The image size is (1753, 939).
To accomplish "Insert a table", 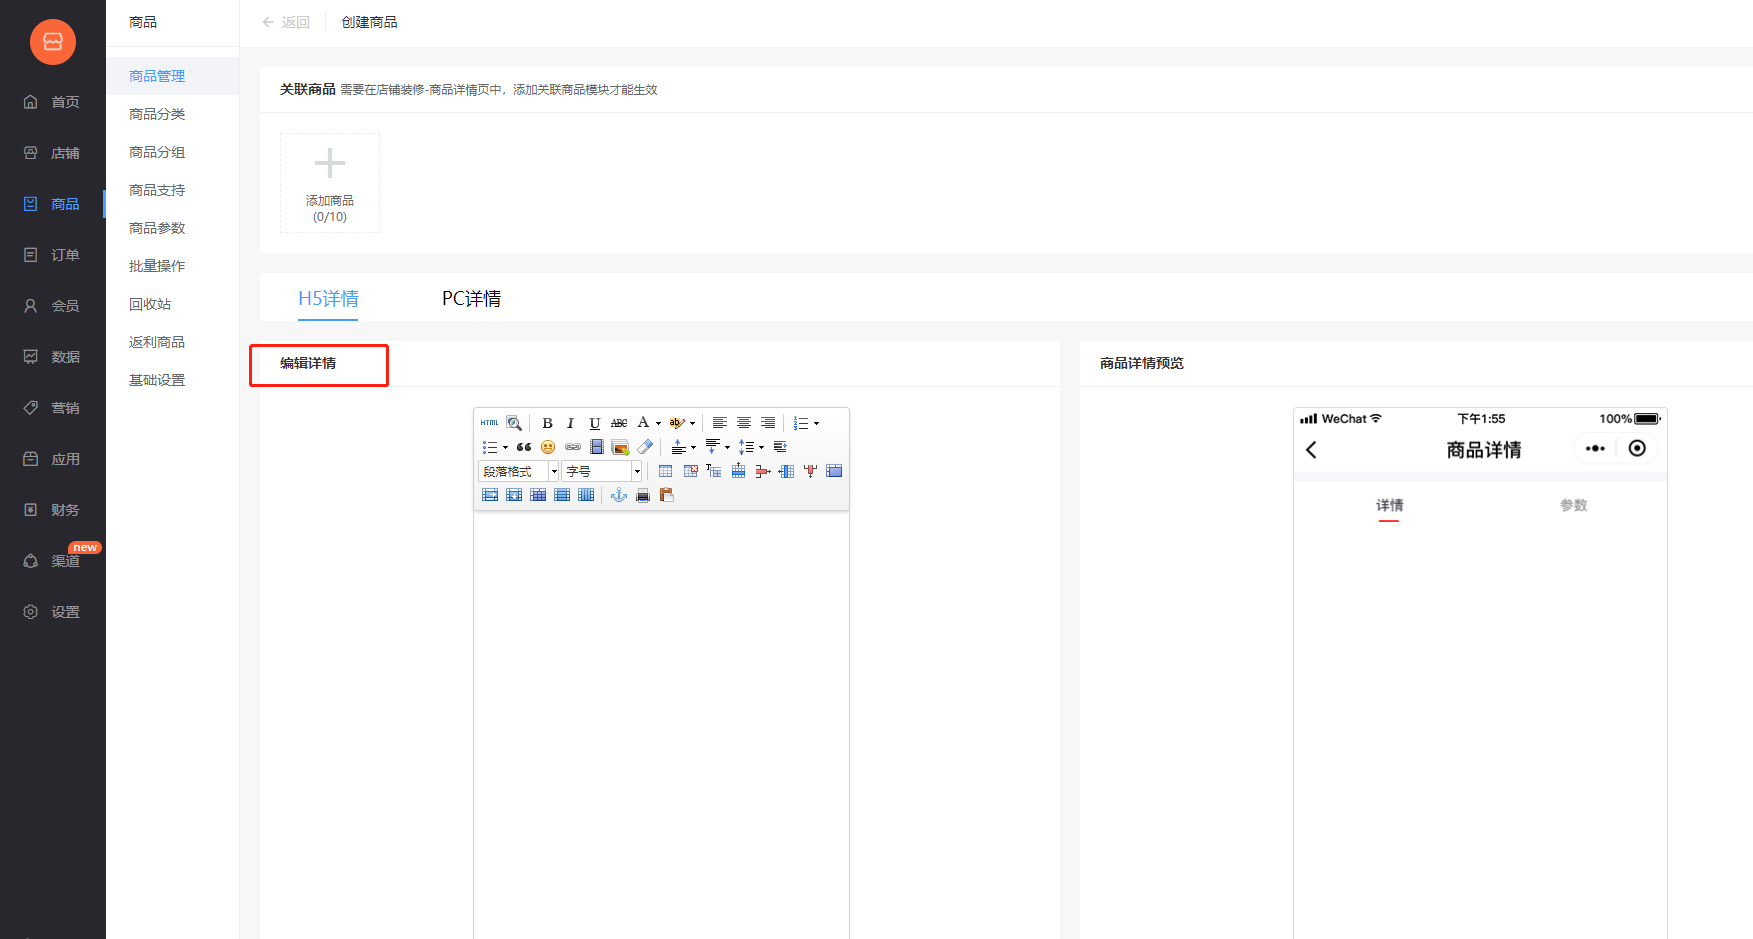I will (x=666, y=471).
